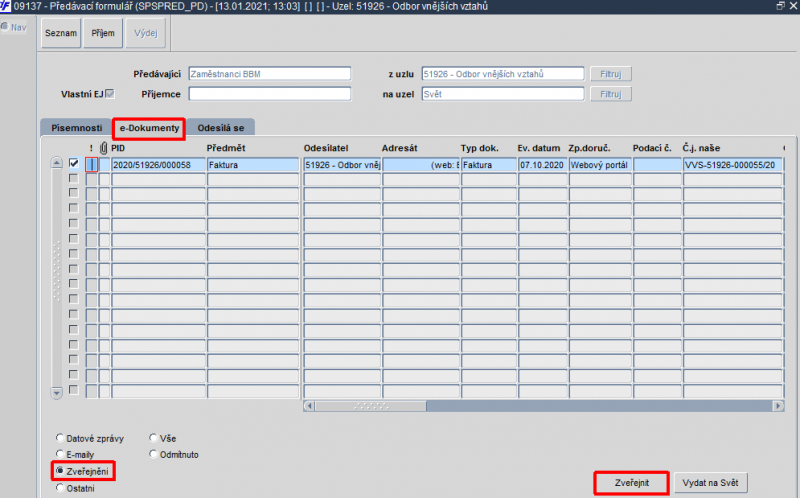Click table scroll down arrow

pos(57,393)
